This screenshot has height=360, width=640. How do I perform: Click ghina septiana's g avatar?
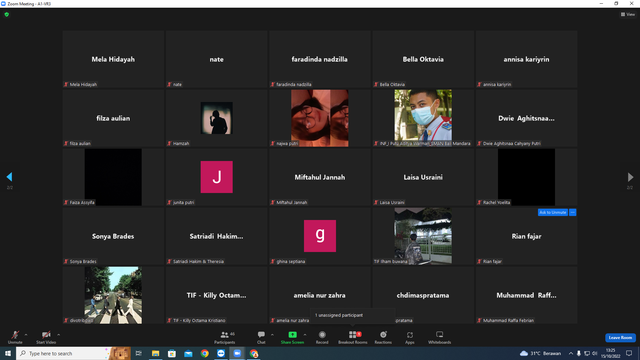[320, 236]
